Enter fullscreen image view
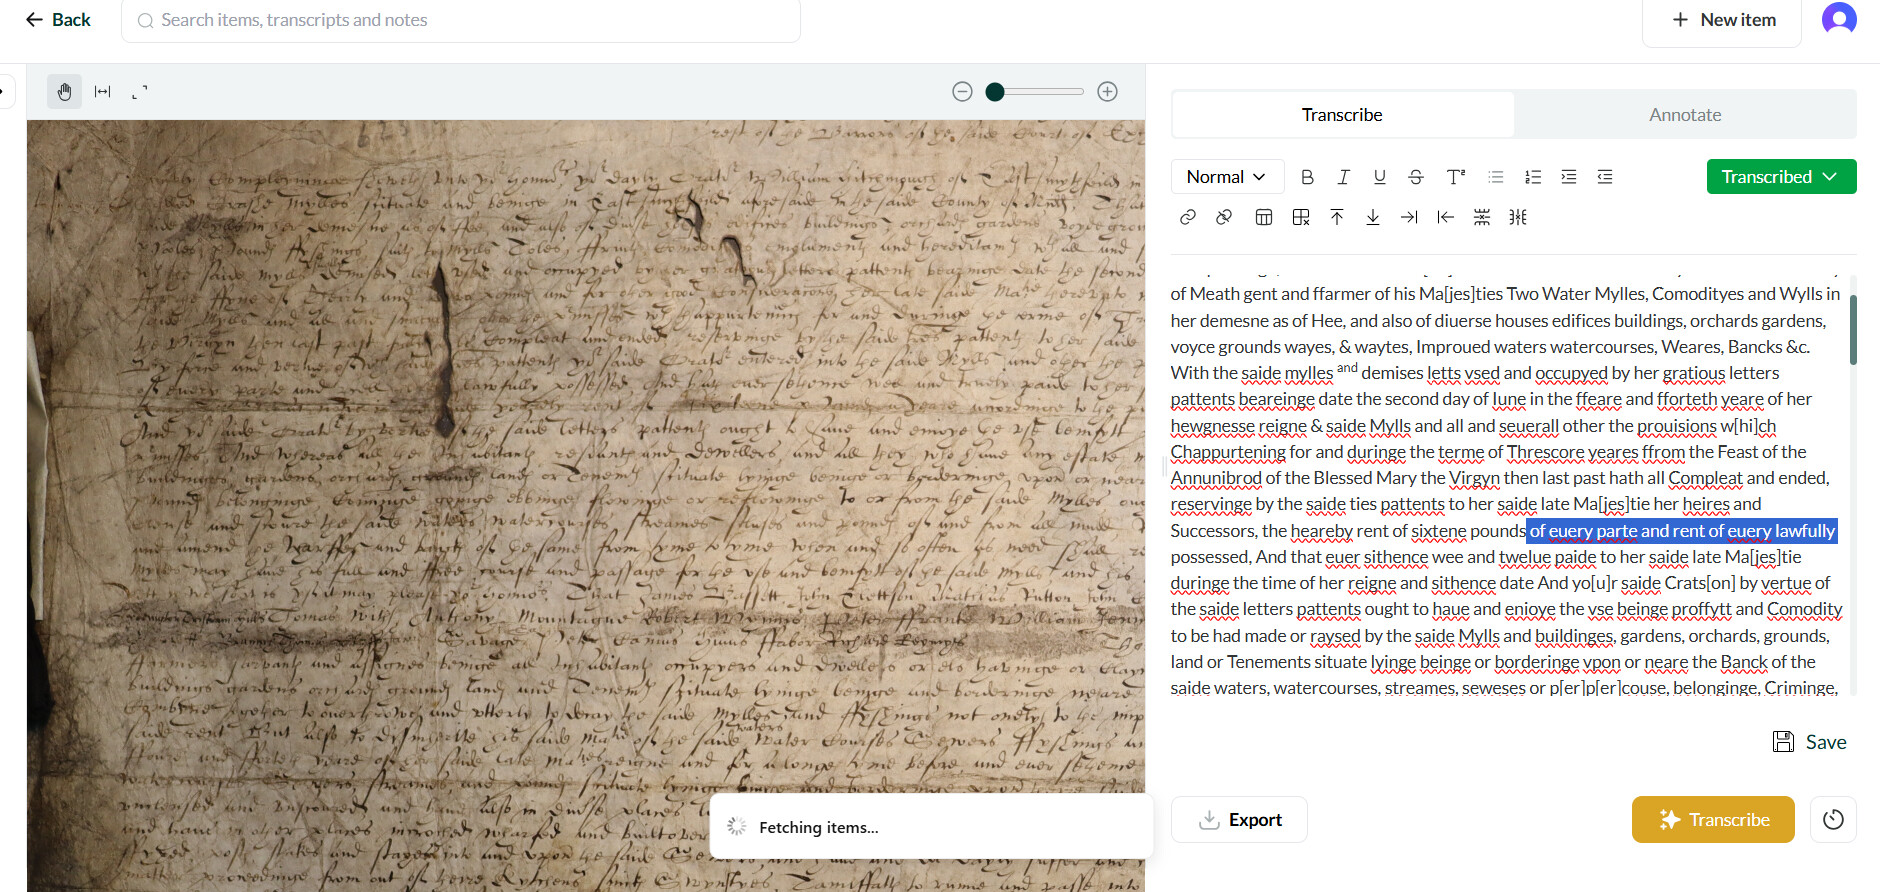1880x892 pixels. coord(140,92)
